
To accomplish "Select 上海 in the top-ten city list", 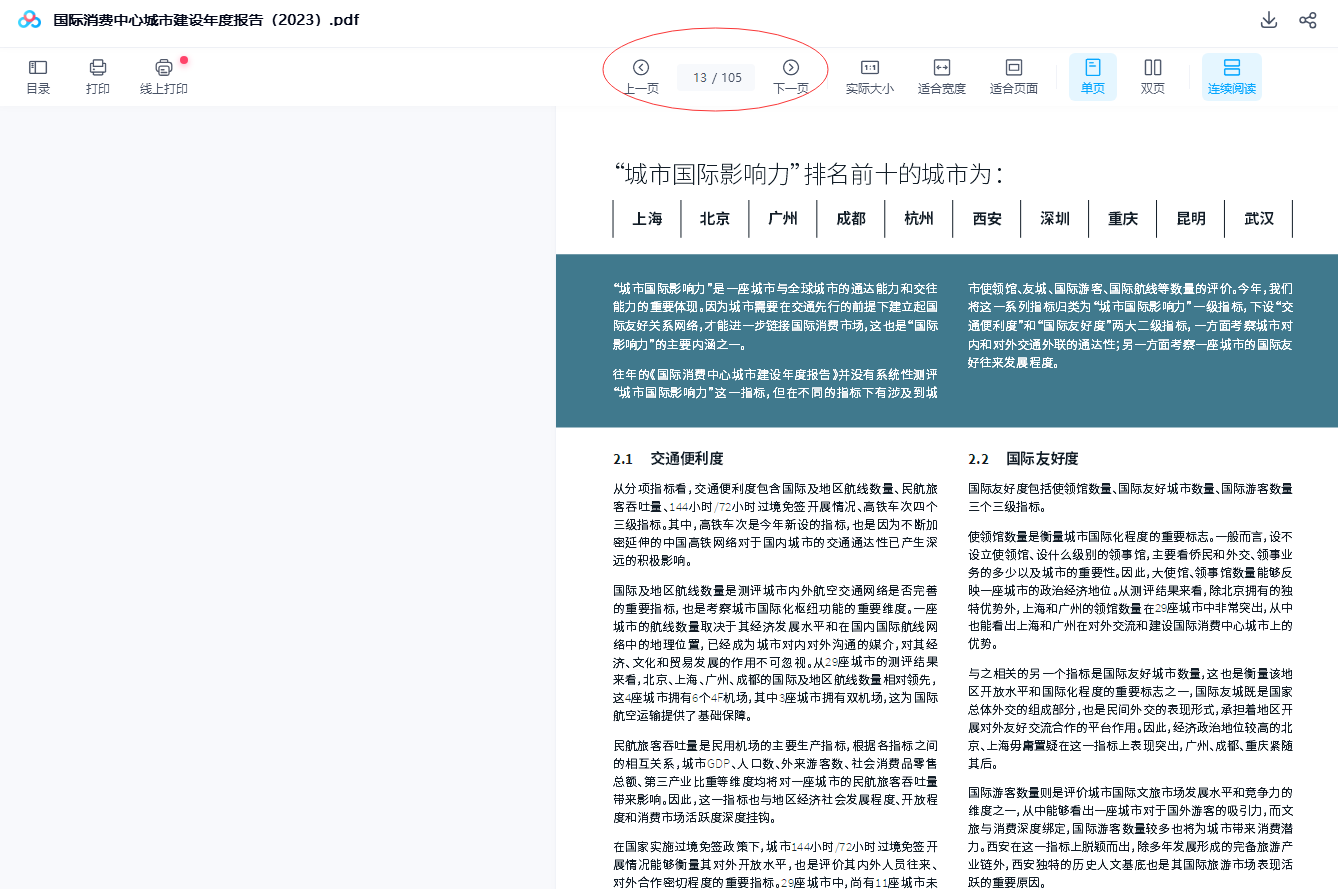I will pyautogui.click(x=647, y=218).
